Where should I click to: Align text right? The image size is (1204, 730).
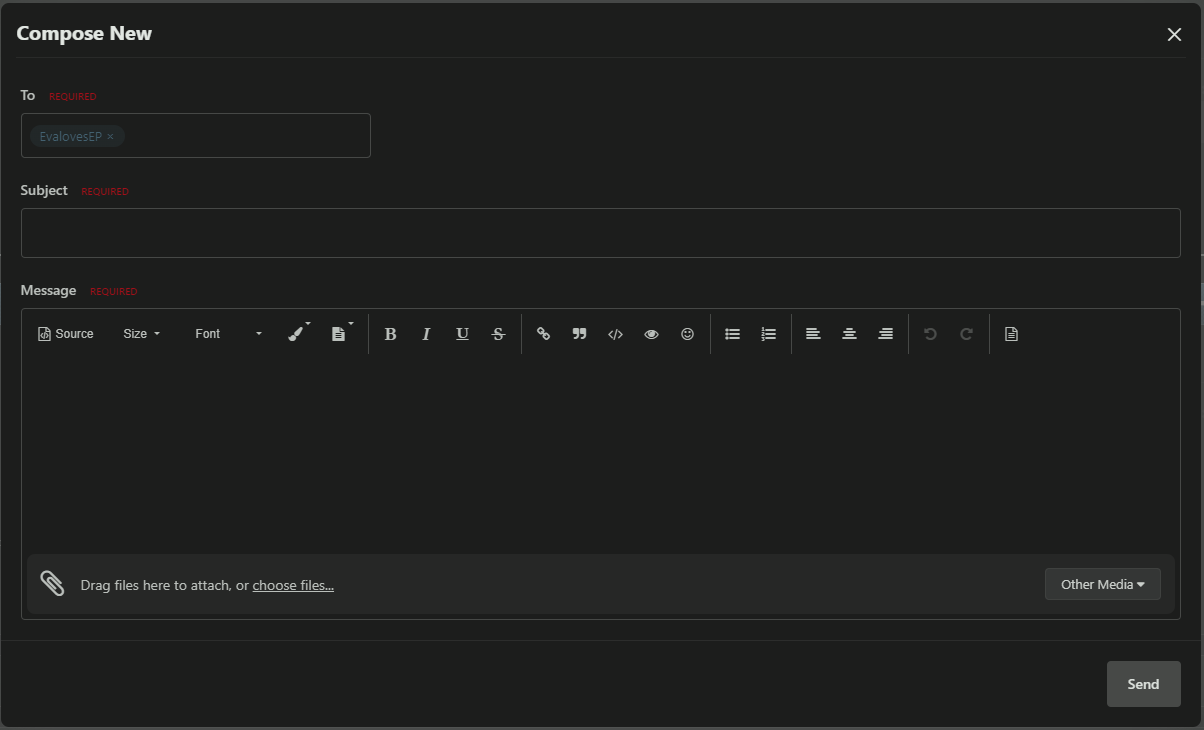tap(886, 334)
